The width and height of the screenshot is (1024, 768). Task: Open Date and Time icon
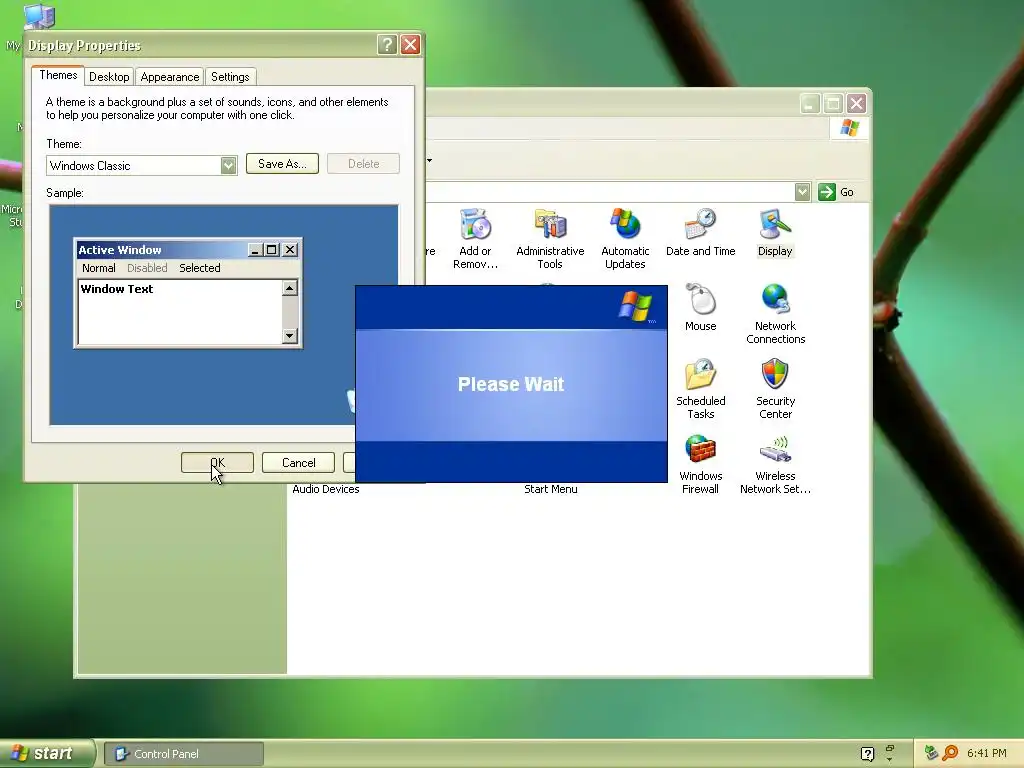[700, 232]
